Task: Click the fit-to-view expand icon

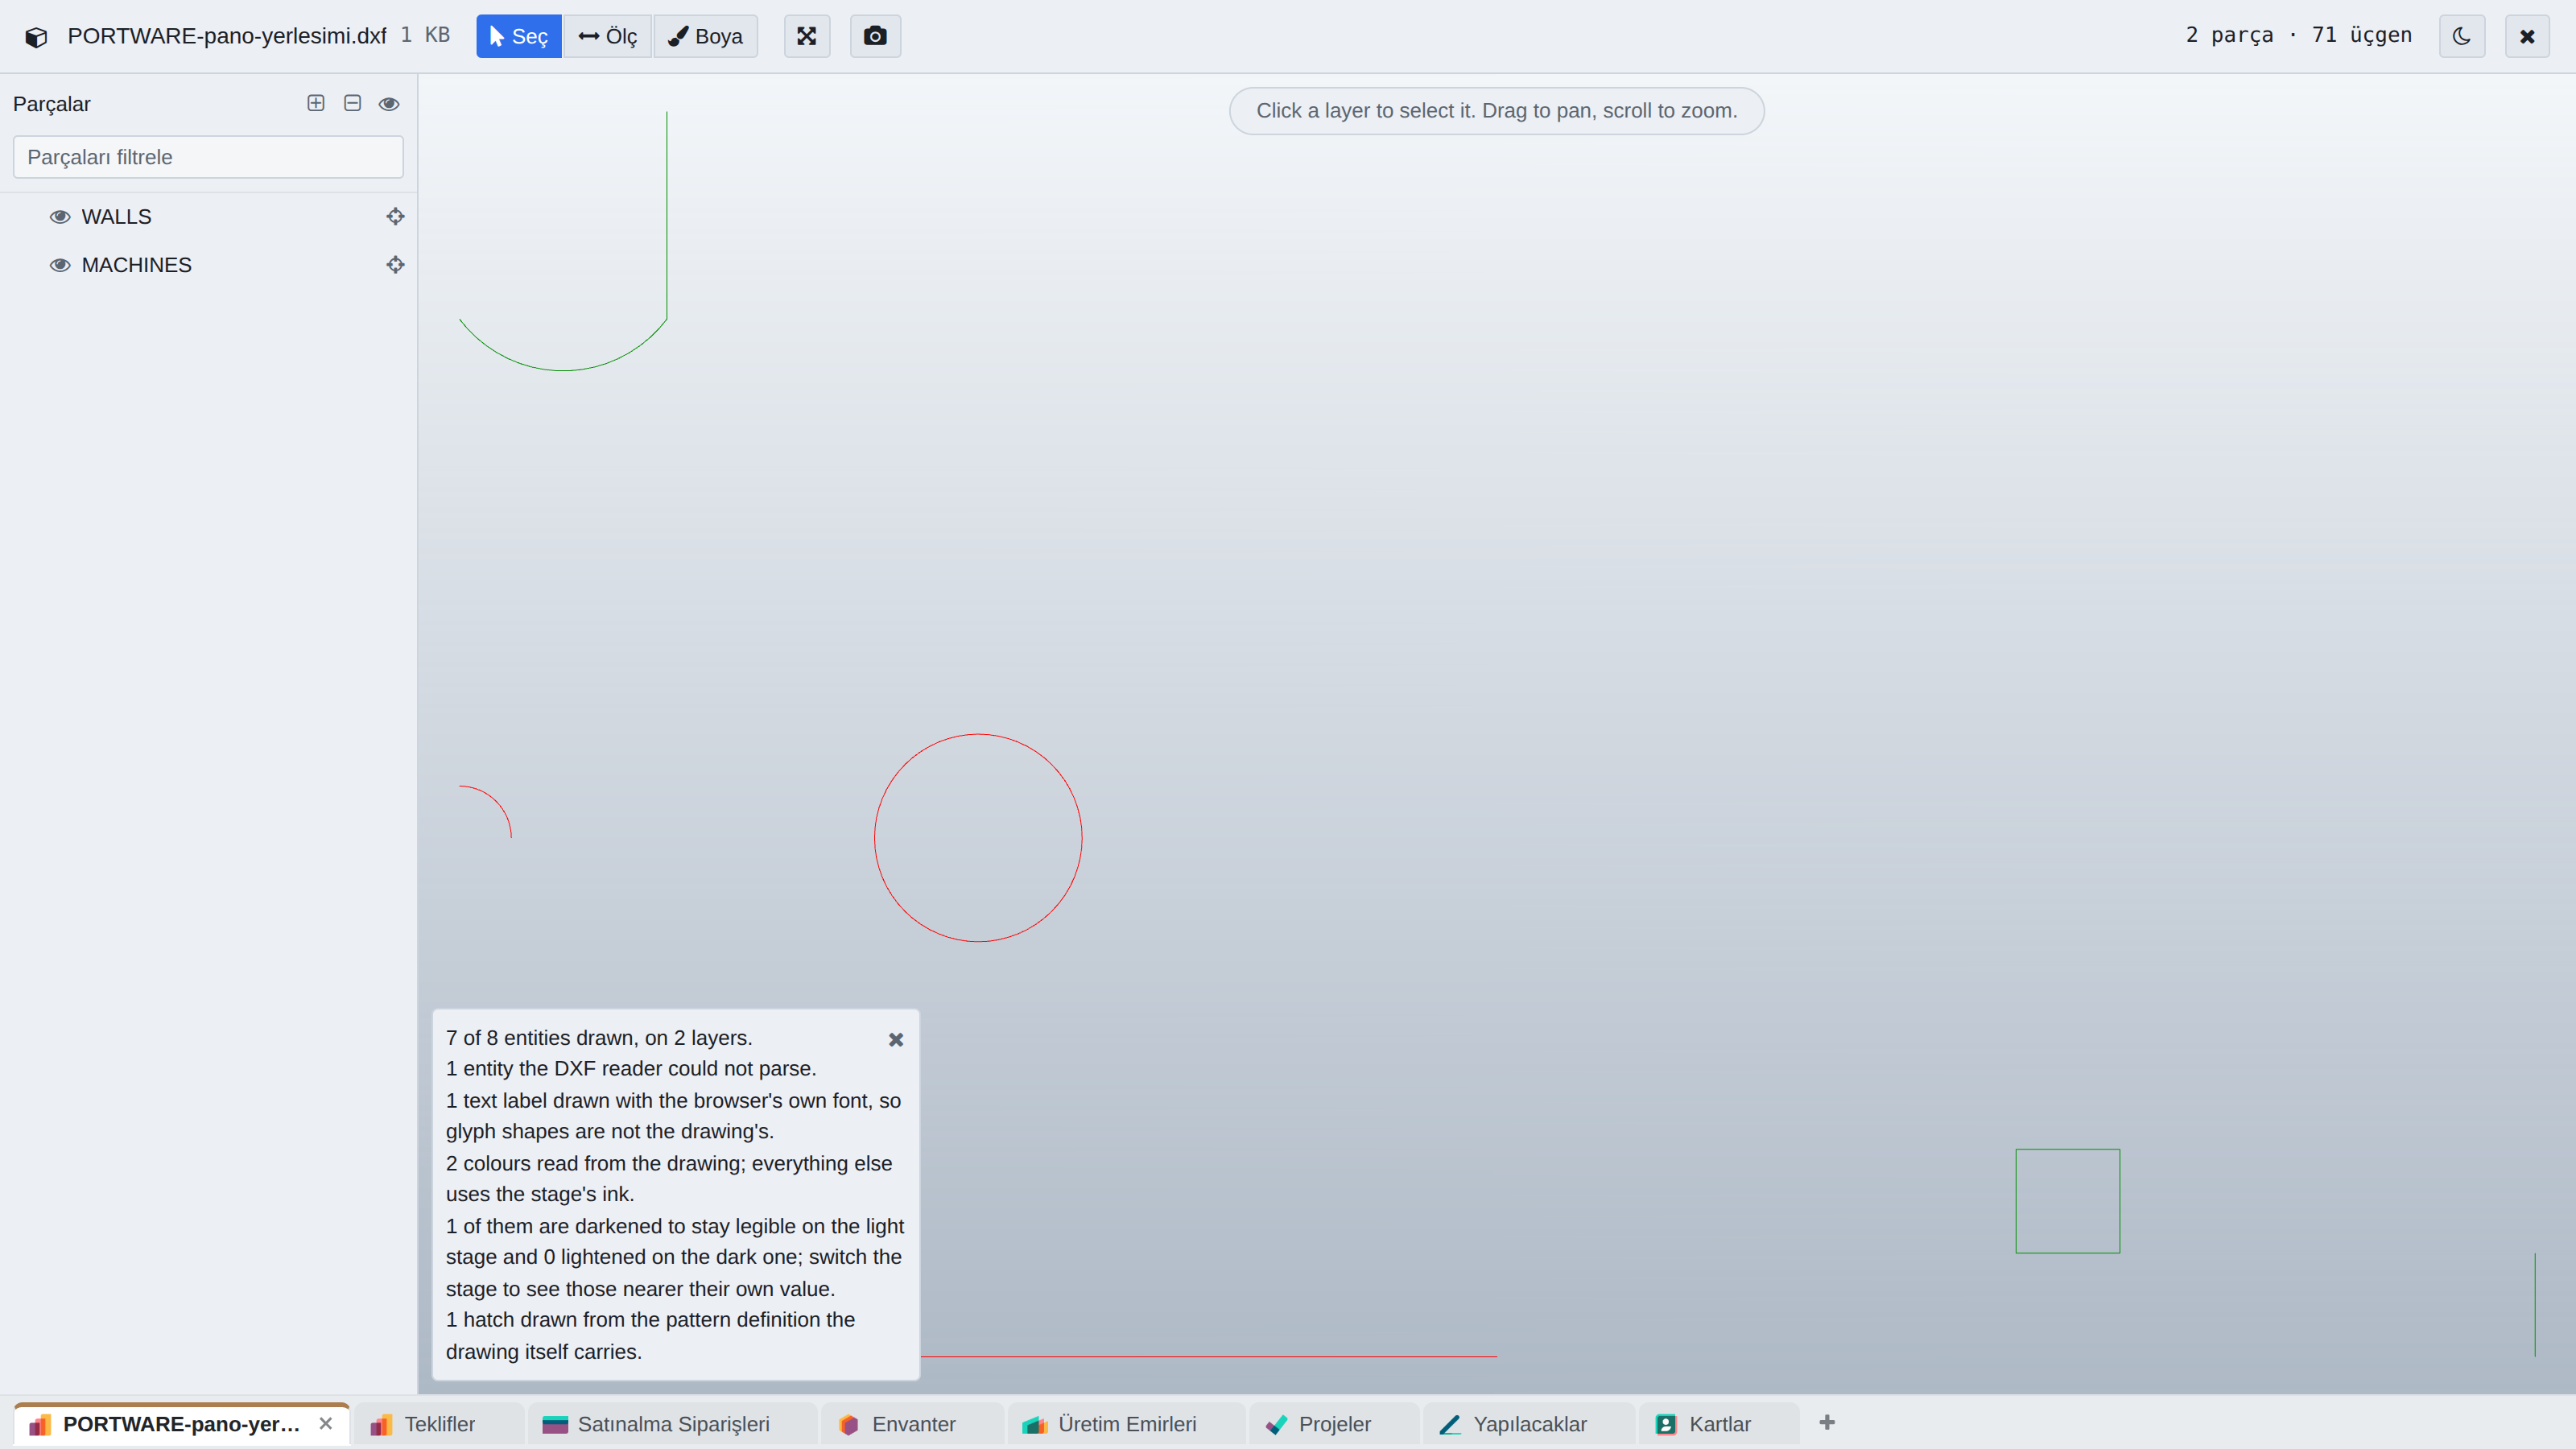Action: pyautogui.click(x=807, y=36)
